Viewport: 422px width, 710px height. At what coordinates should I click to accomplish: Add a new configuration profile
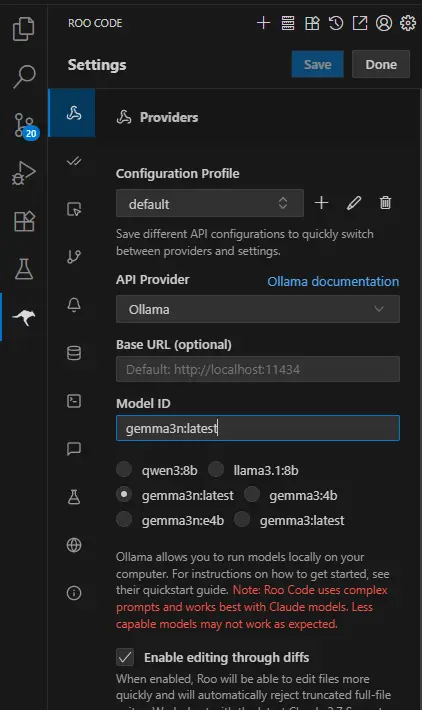(321, 202)
